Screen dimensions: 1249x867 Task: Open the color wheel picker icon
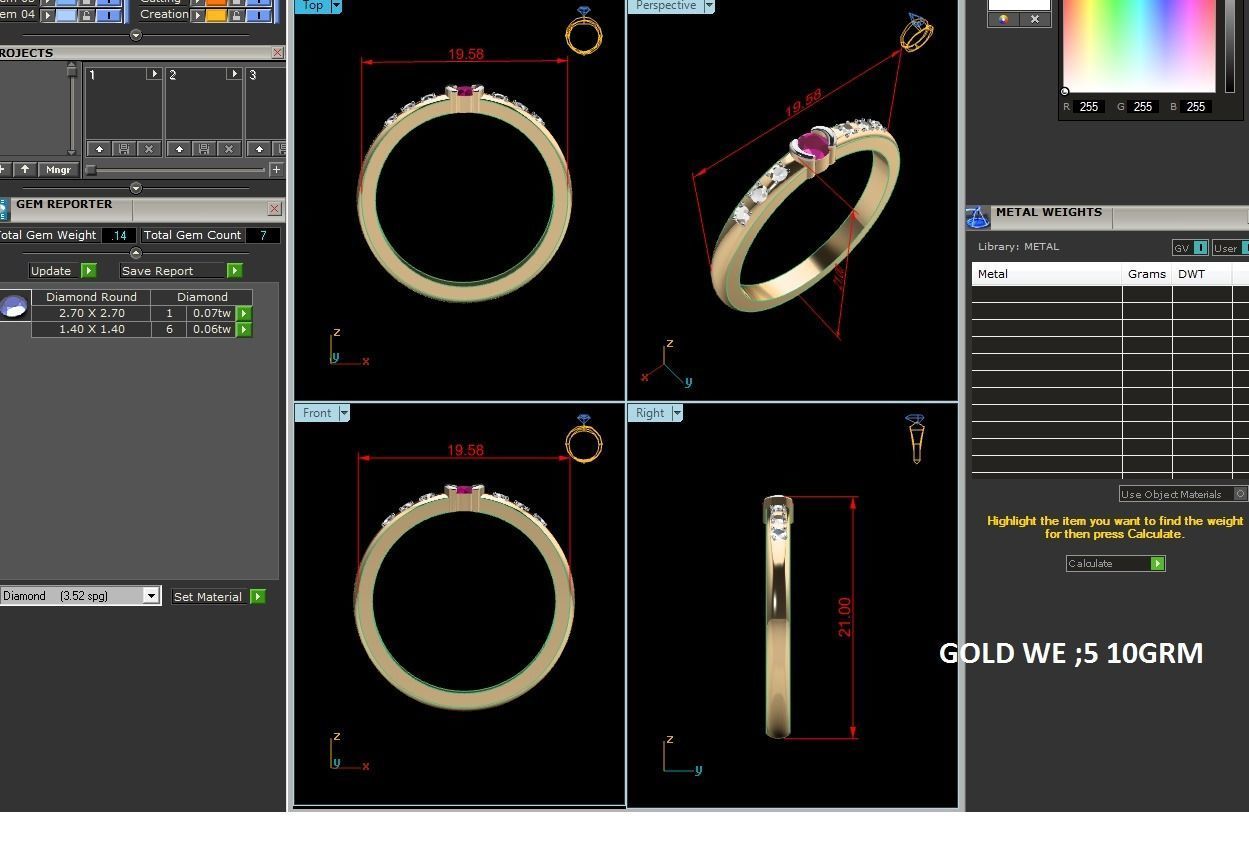[1003, 19]
